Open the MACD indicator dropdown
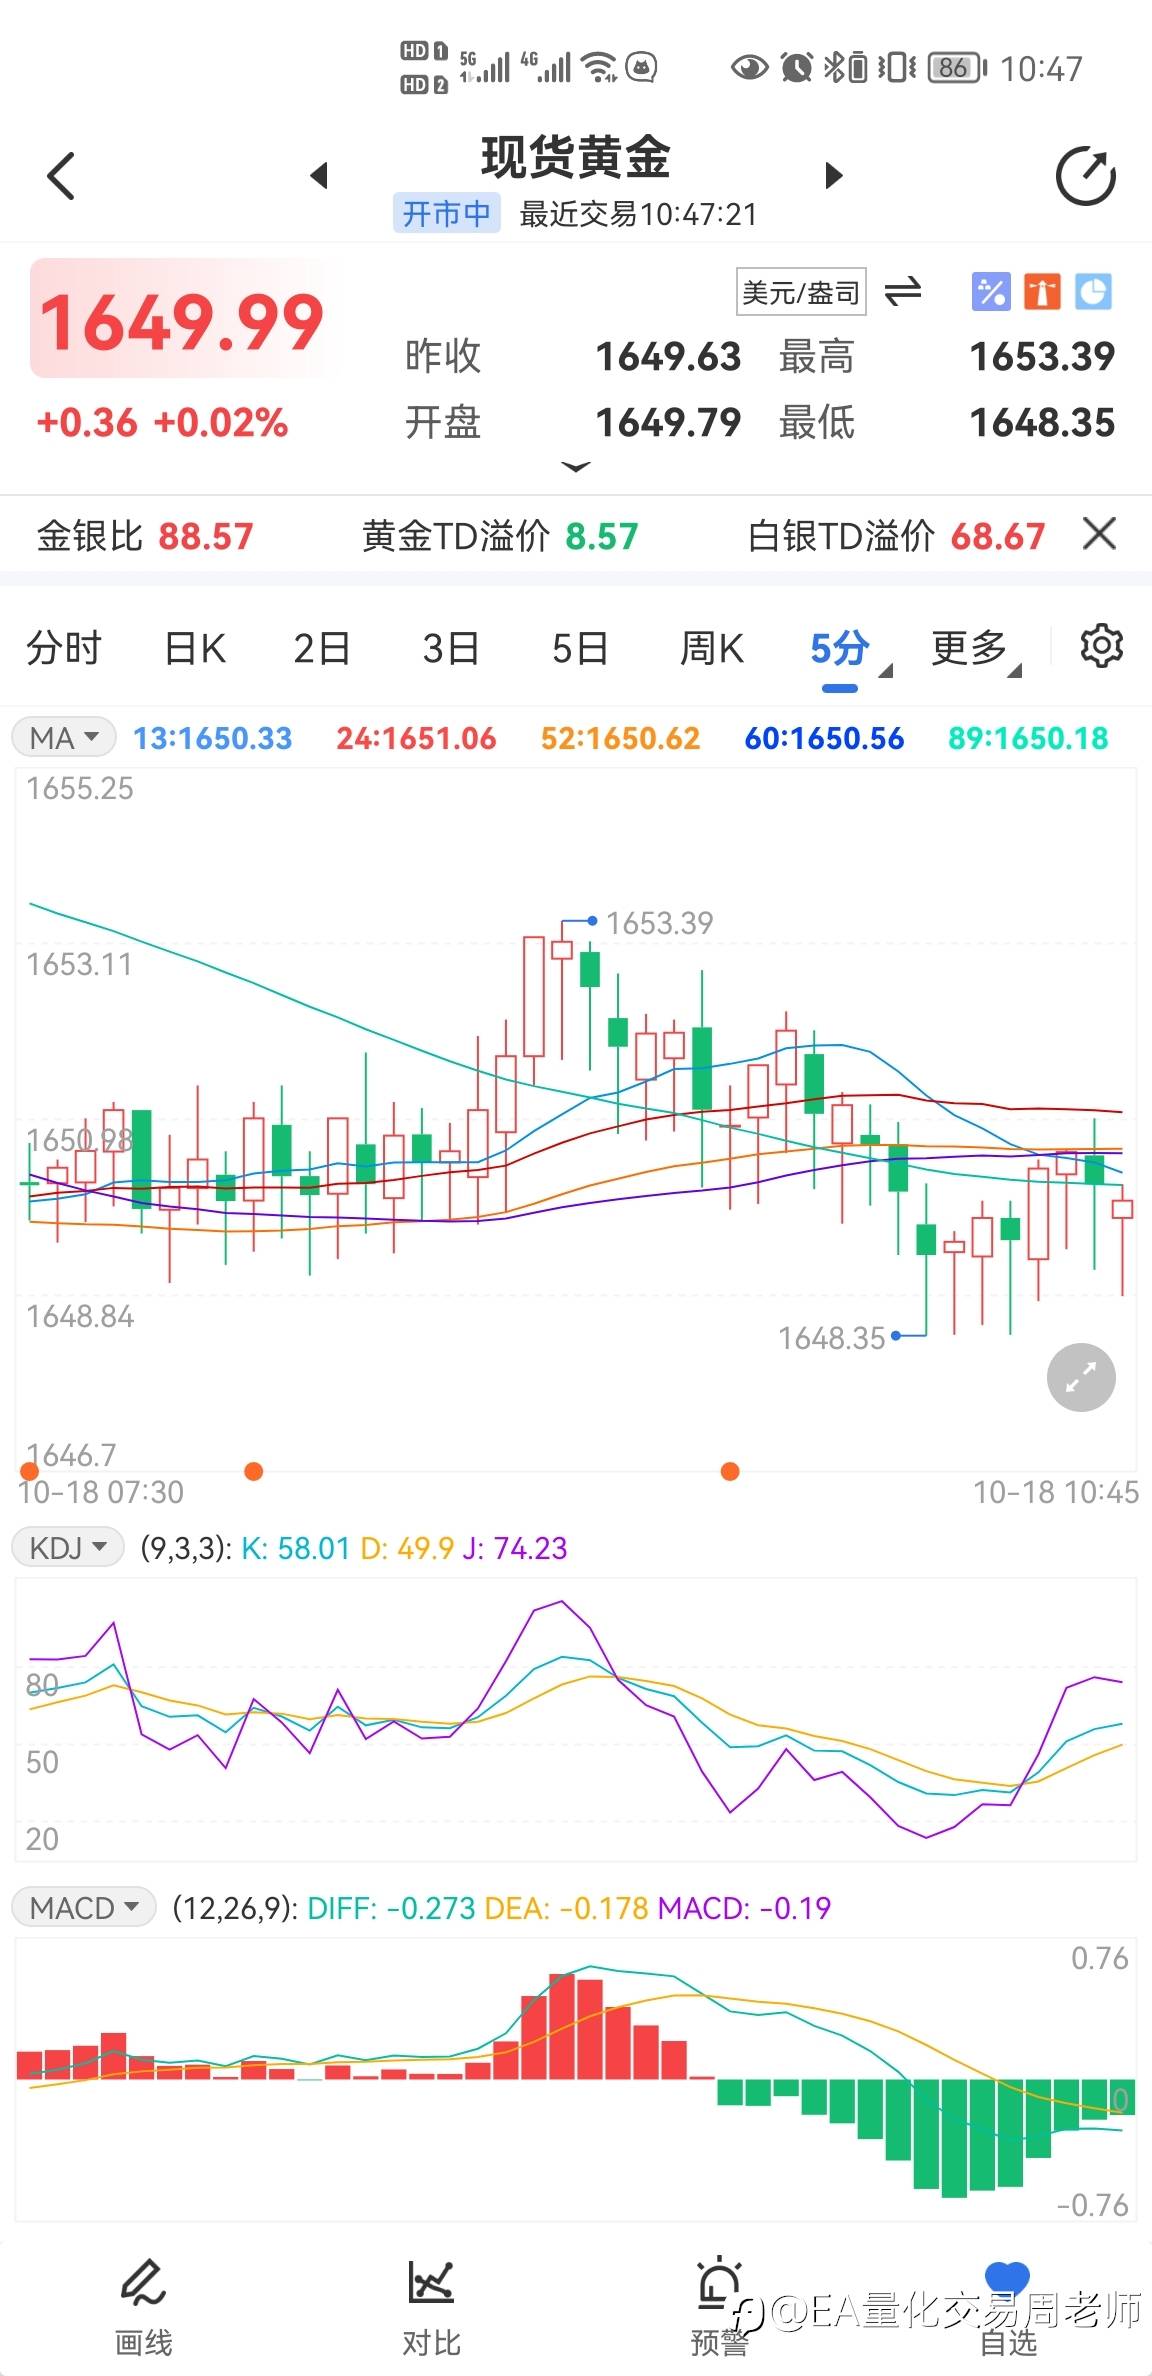1152x2376 pixels. pos(84,1908)
